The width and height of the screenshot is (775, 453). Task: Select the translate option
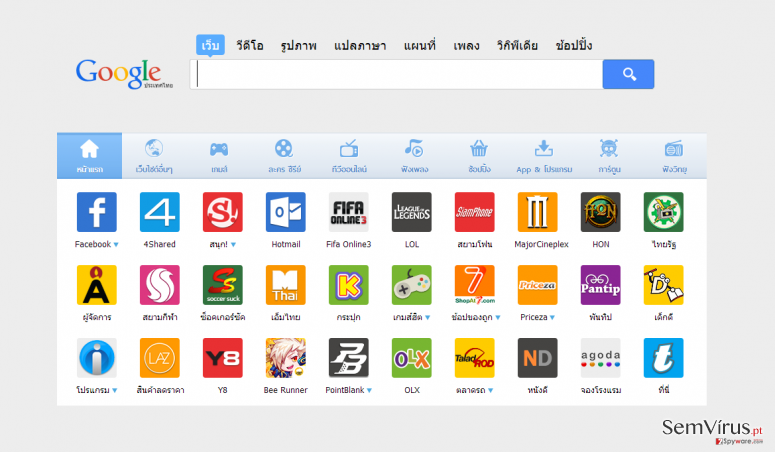[360, 45]
